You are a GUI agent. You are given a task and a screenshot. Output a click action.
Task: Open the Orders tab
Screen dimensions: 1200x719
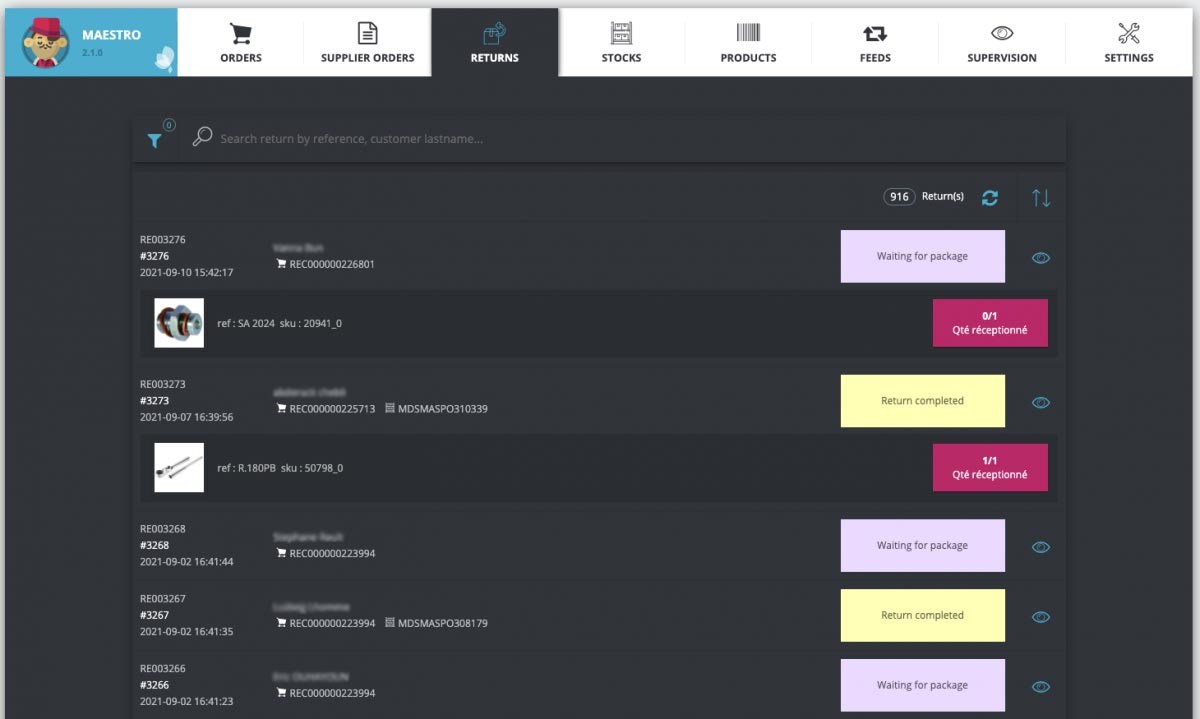tap(240, 43)
